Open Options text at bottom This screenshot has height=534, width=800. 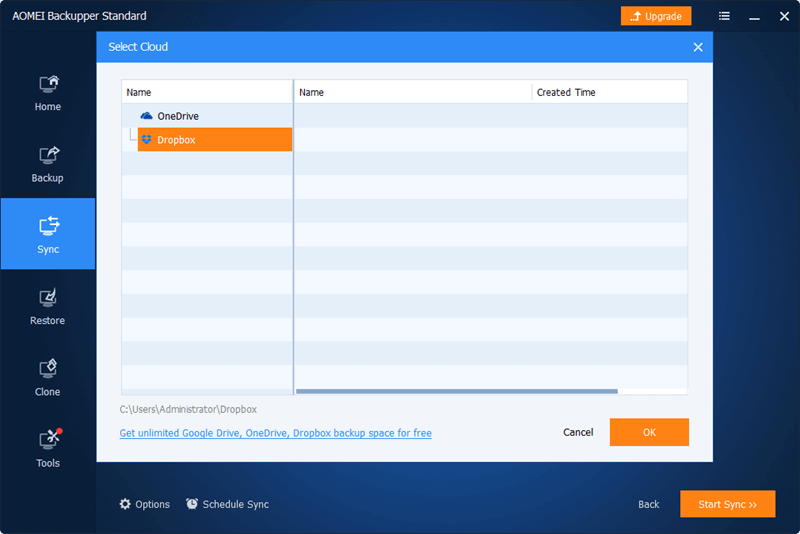153,504
